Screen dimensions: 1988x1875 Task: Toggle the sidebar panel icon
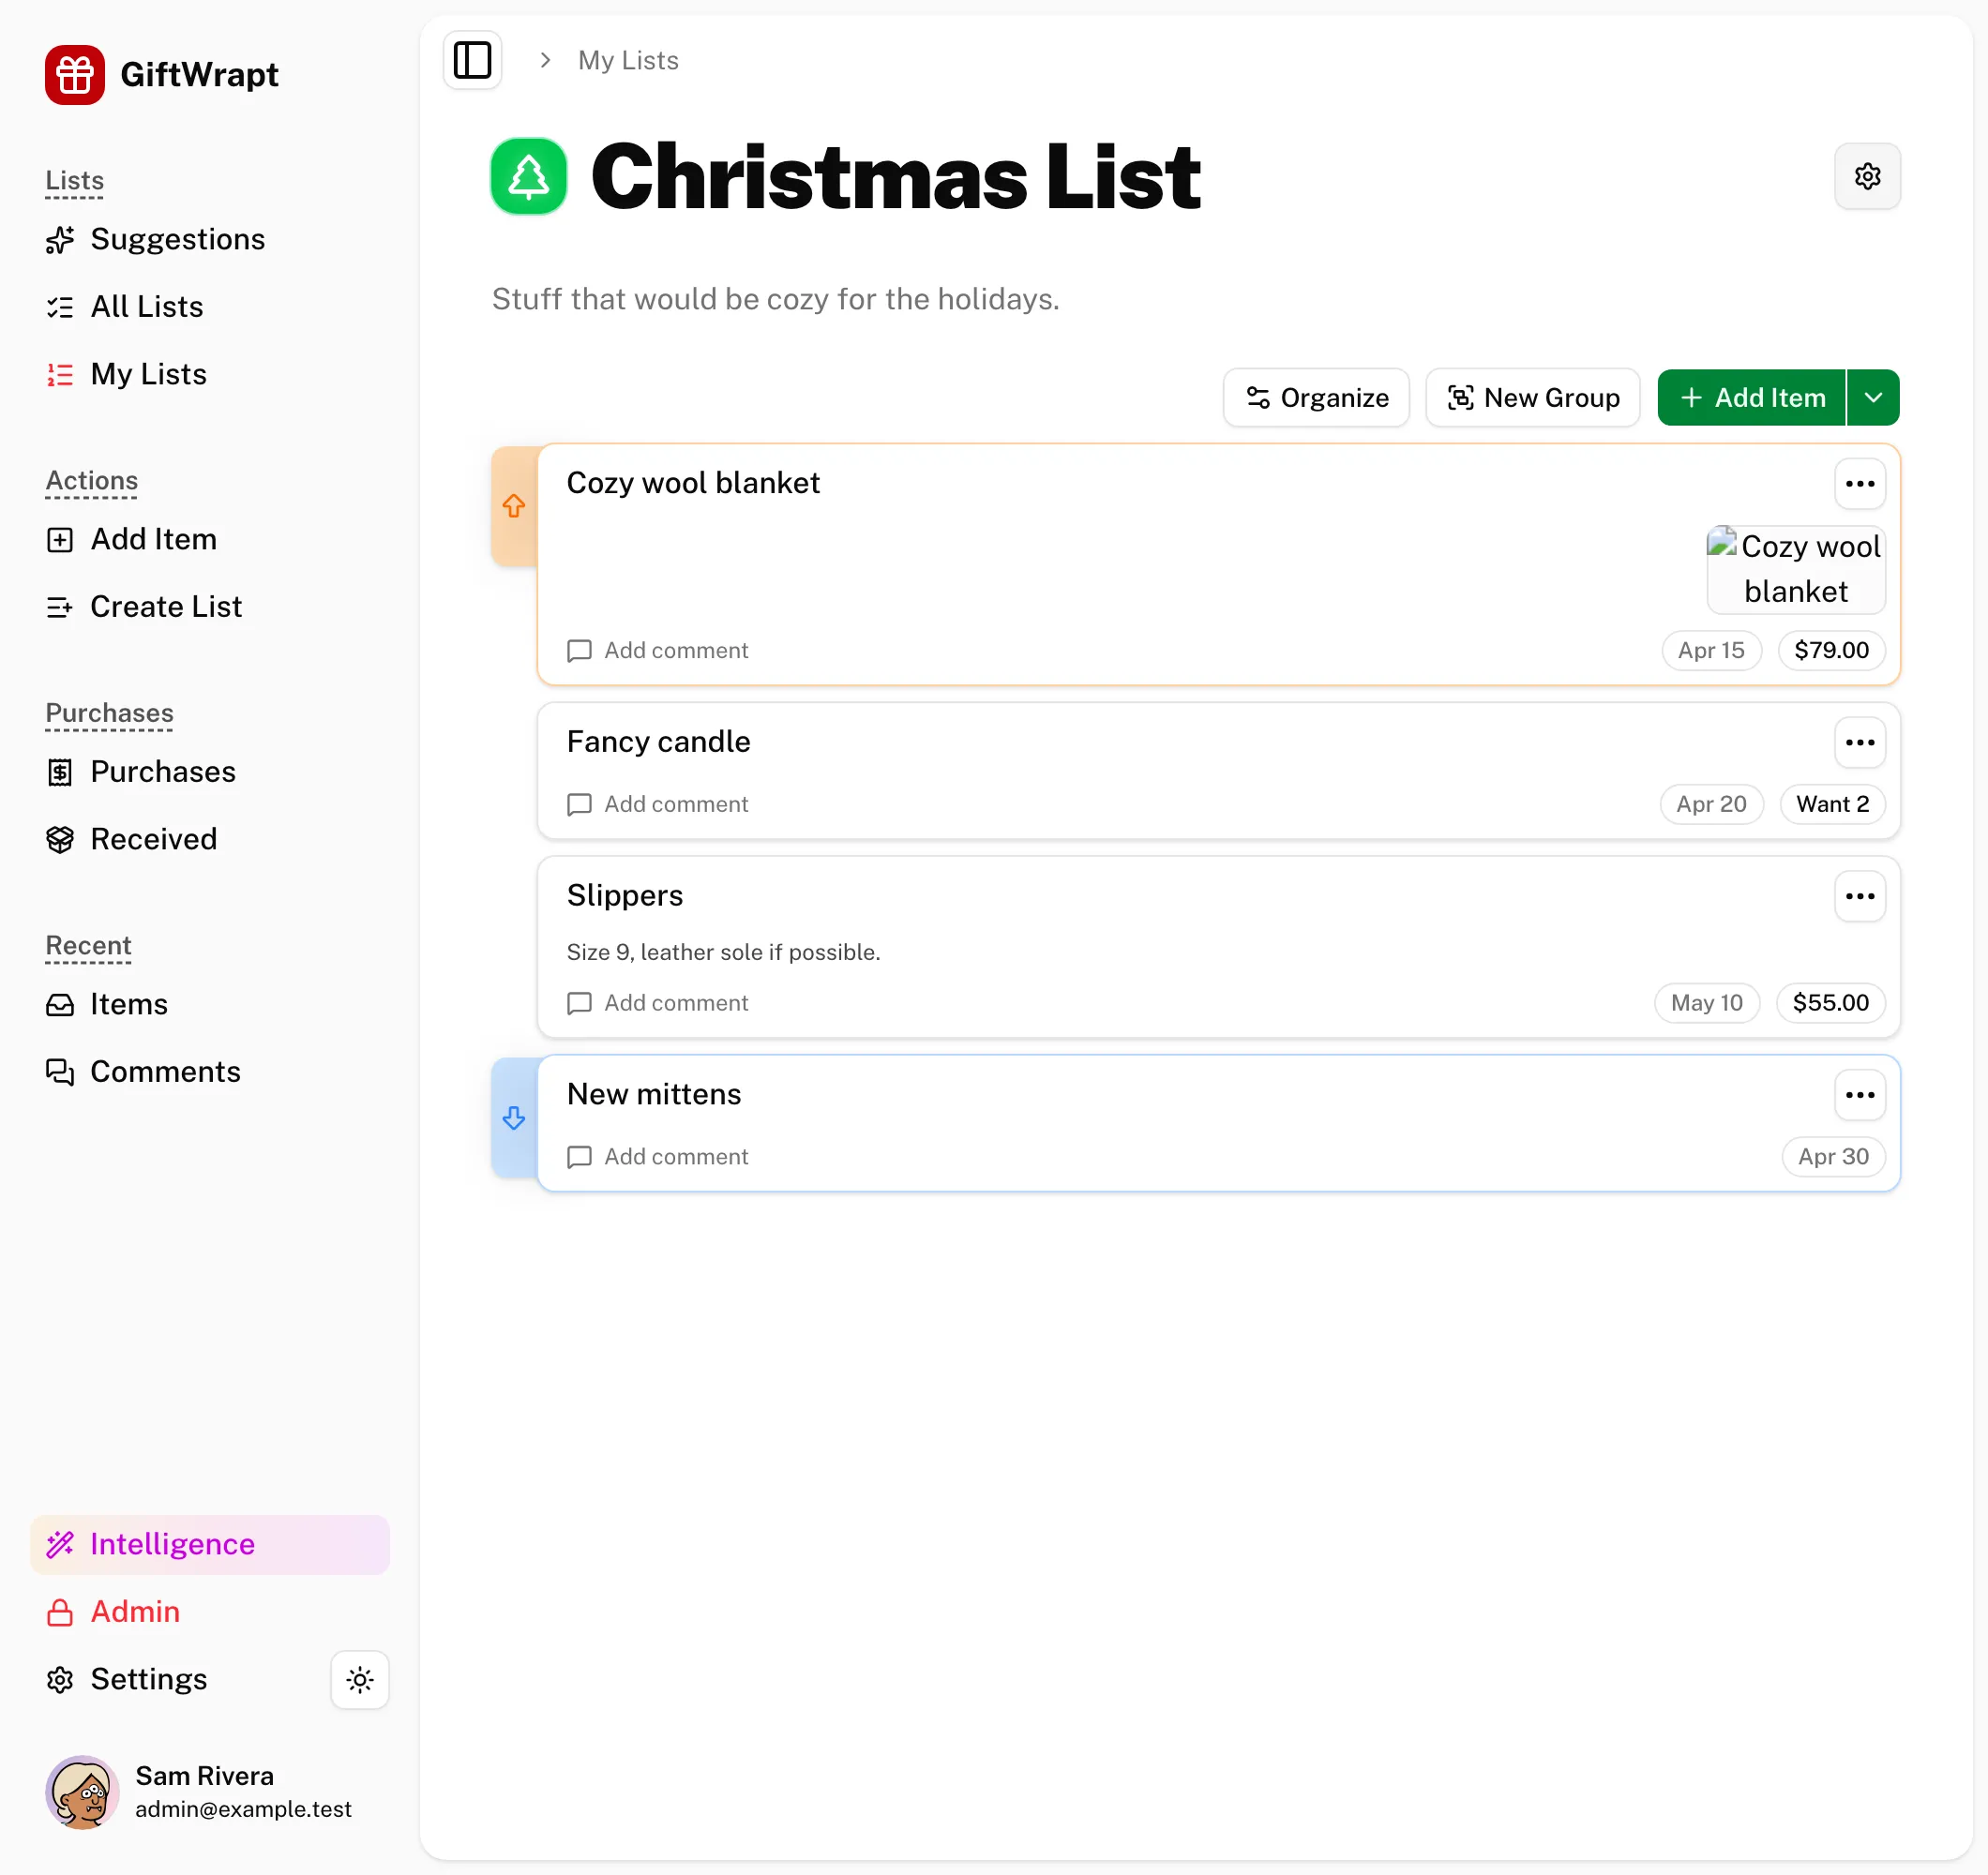pos(472,60)
